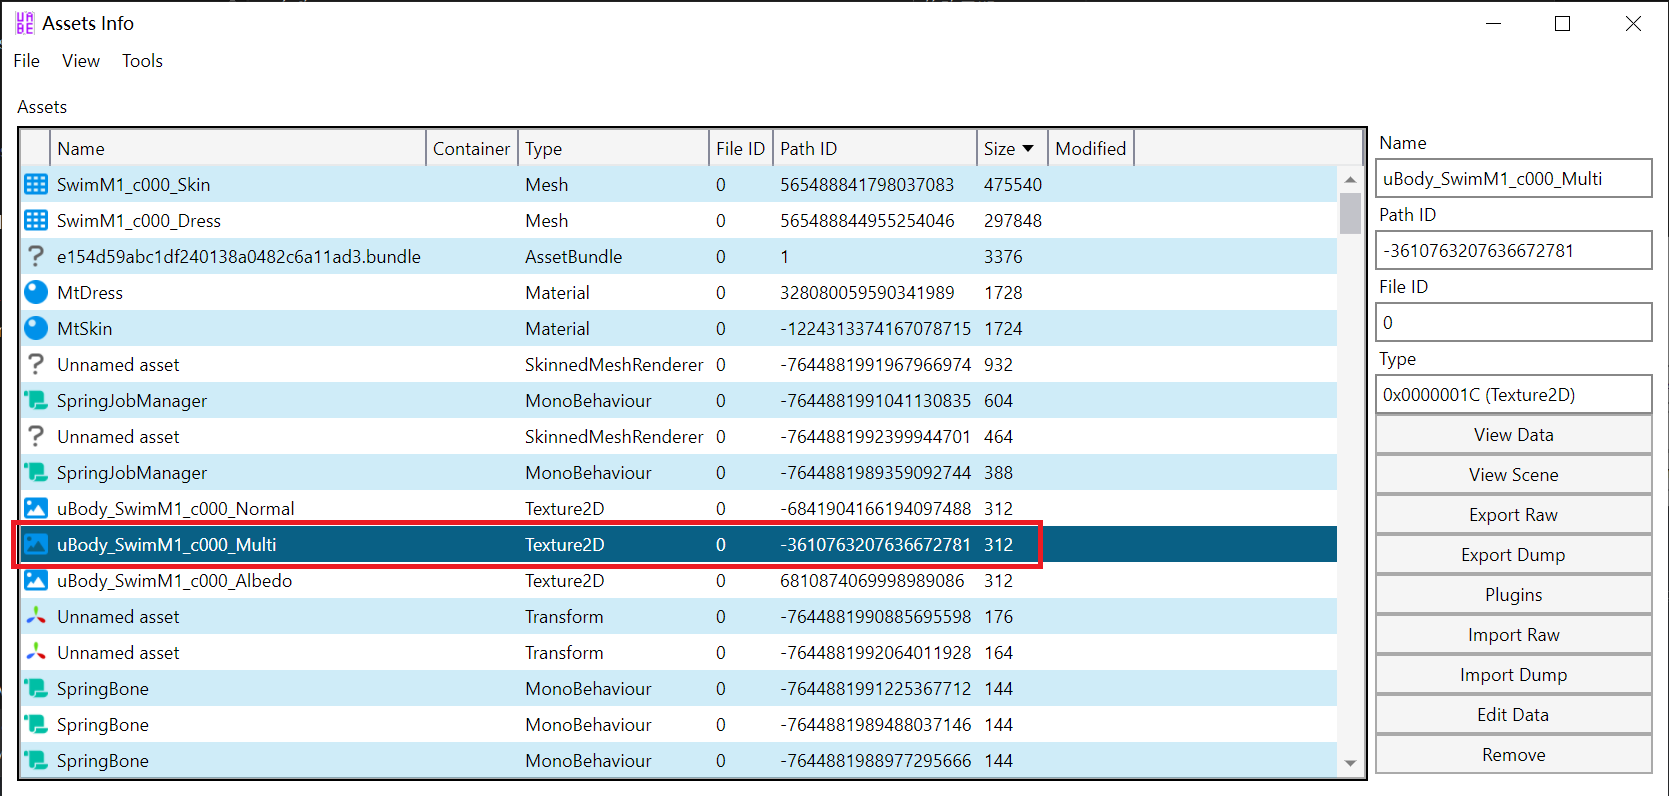Click the Path ID field in the right panel
Screen dimensions: 1669x796
click(1513, 251)
